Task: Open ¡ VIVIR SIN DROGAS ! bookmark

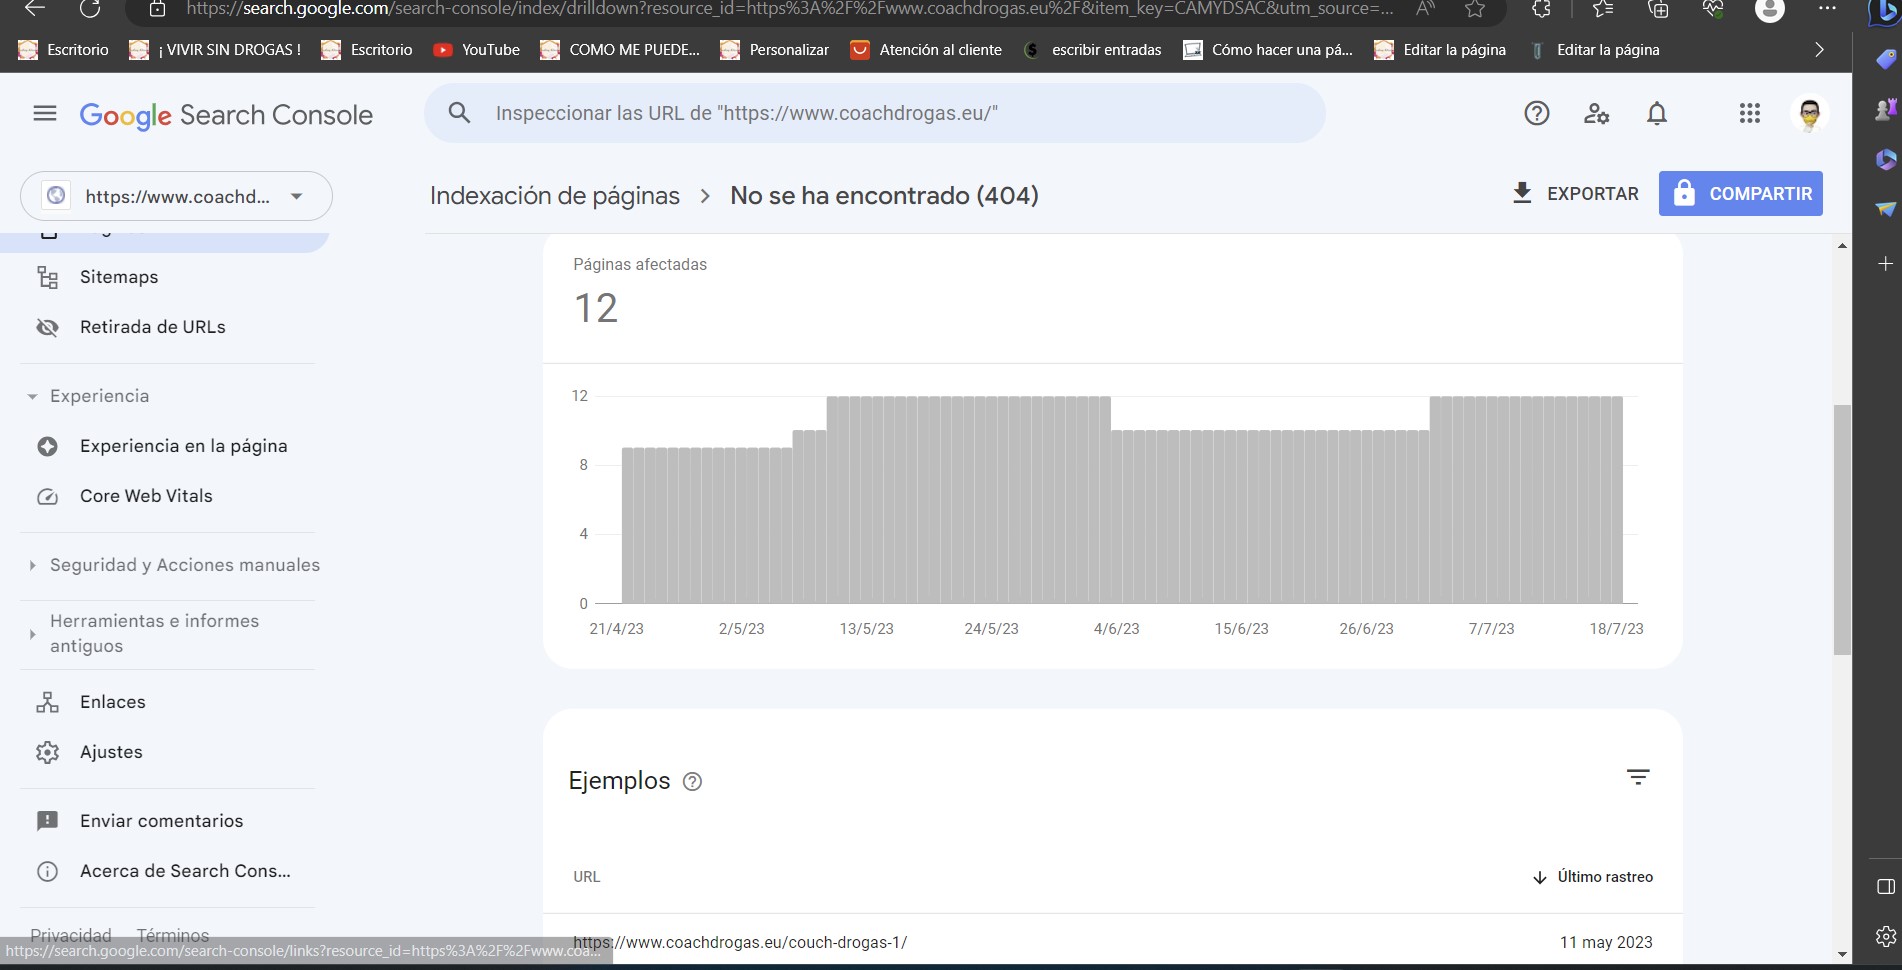Action: (x=214, y=50)
